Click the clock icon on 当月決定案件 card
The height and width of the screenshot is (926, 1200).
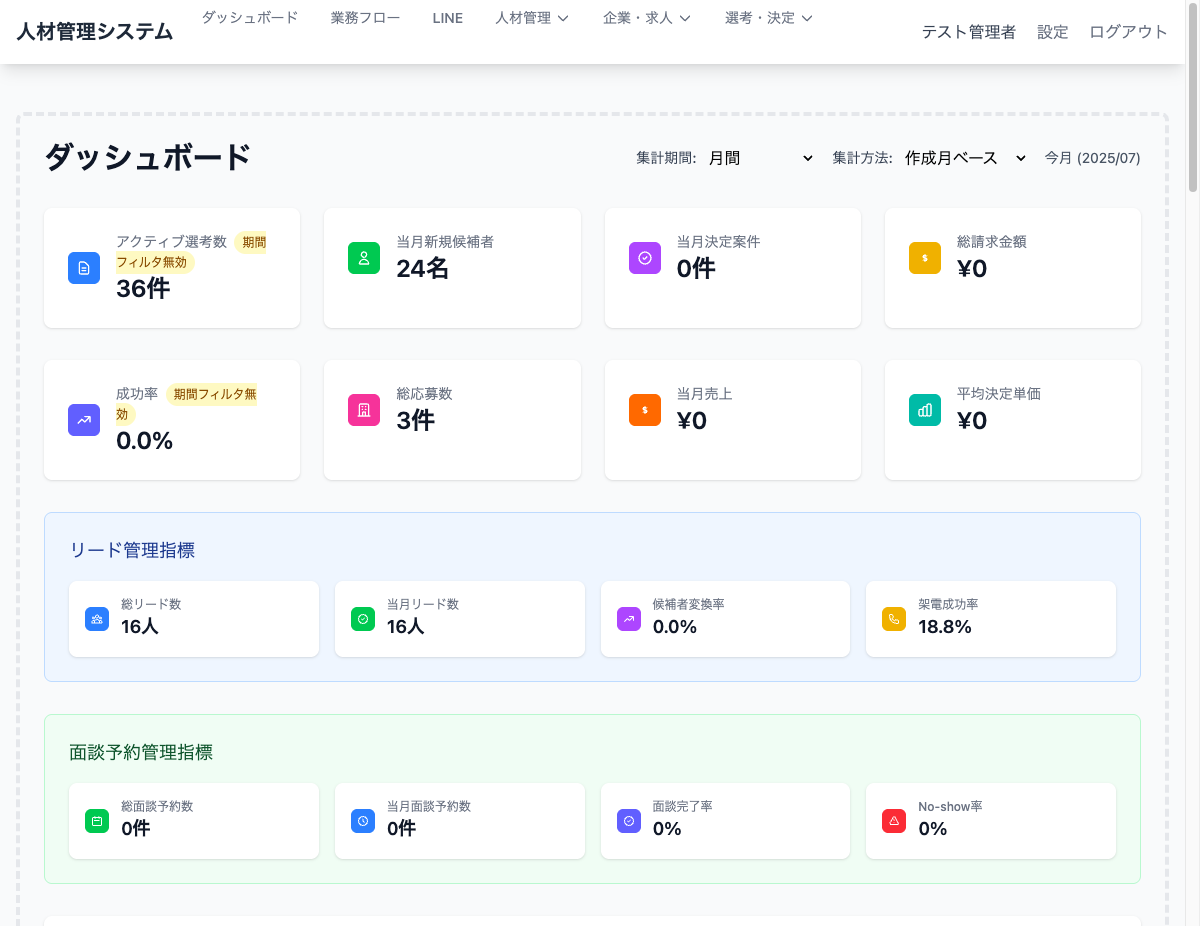(645, 258)
